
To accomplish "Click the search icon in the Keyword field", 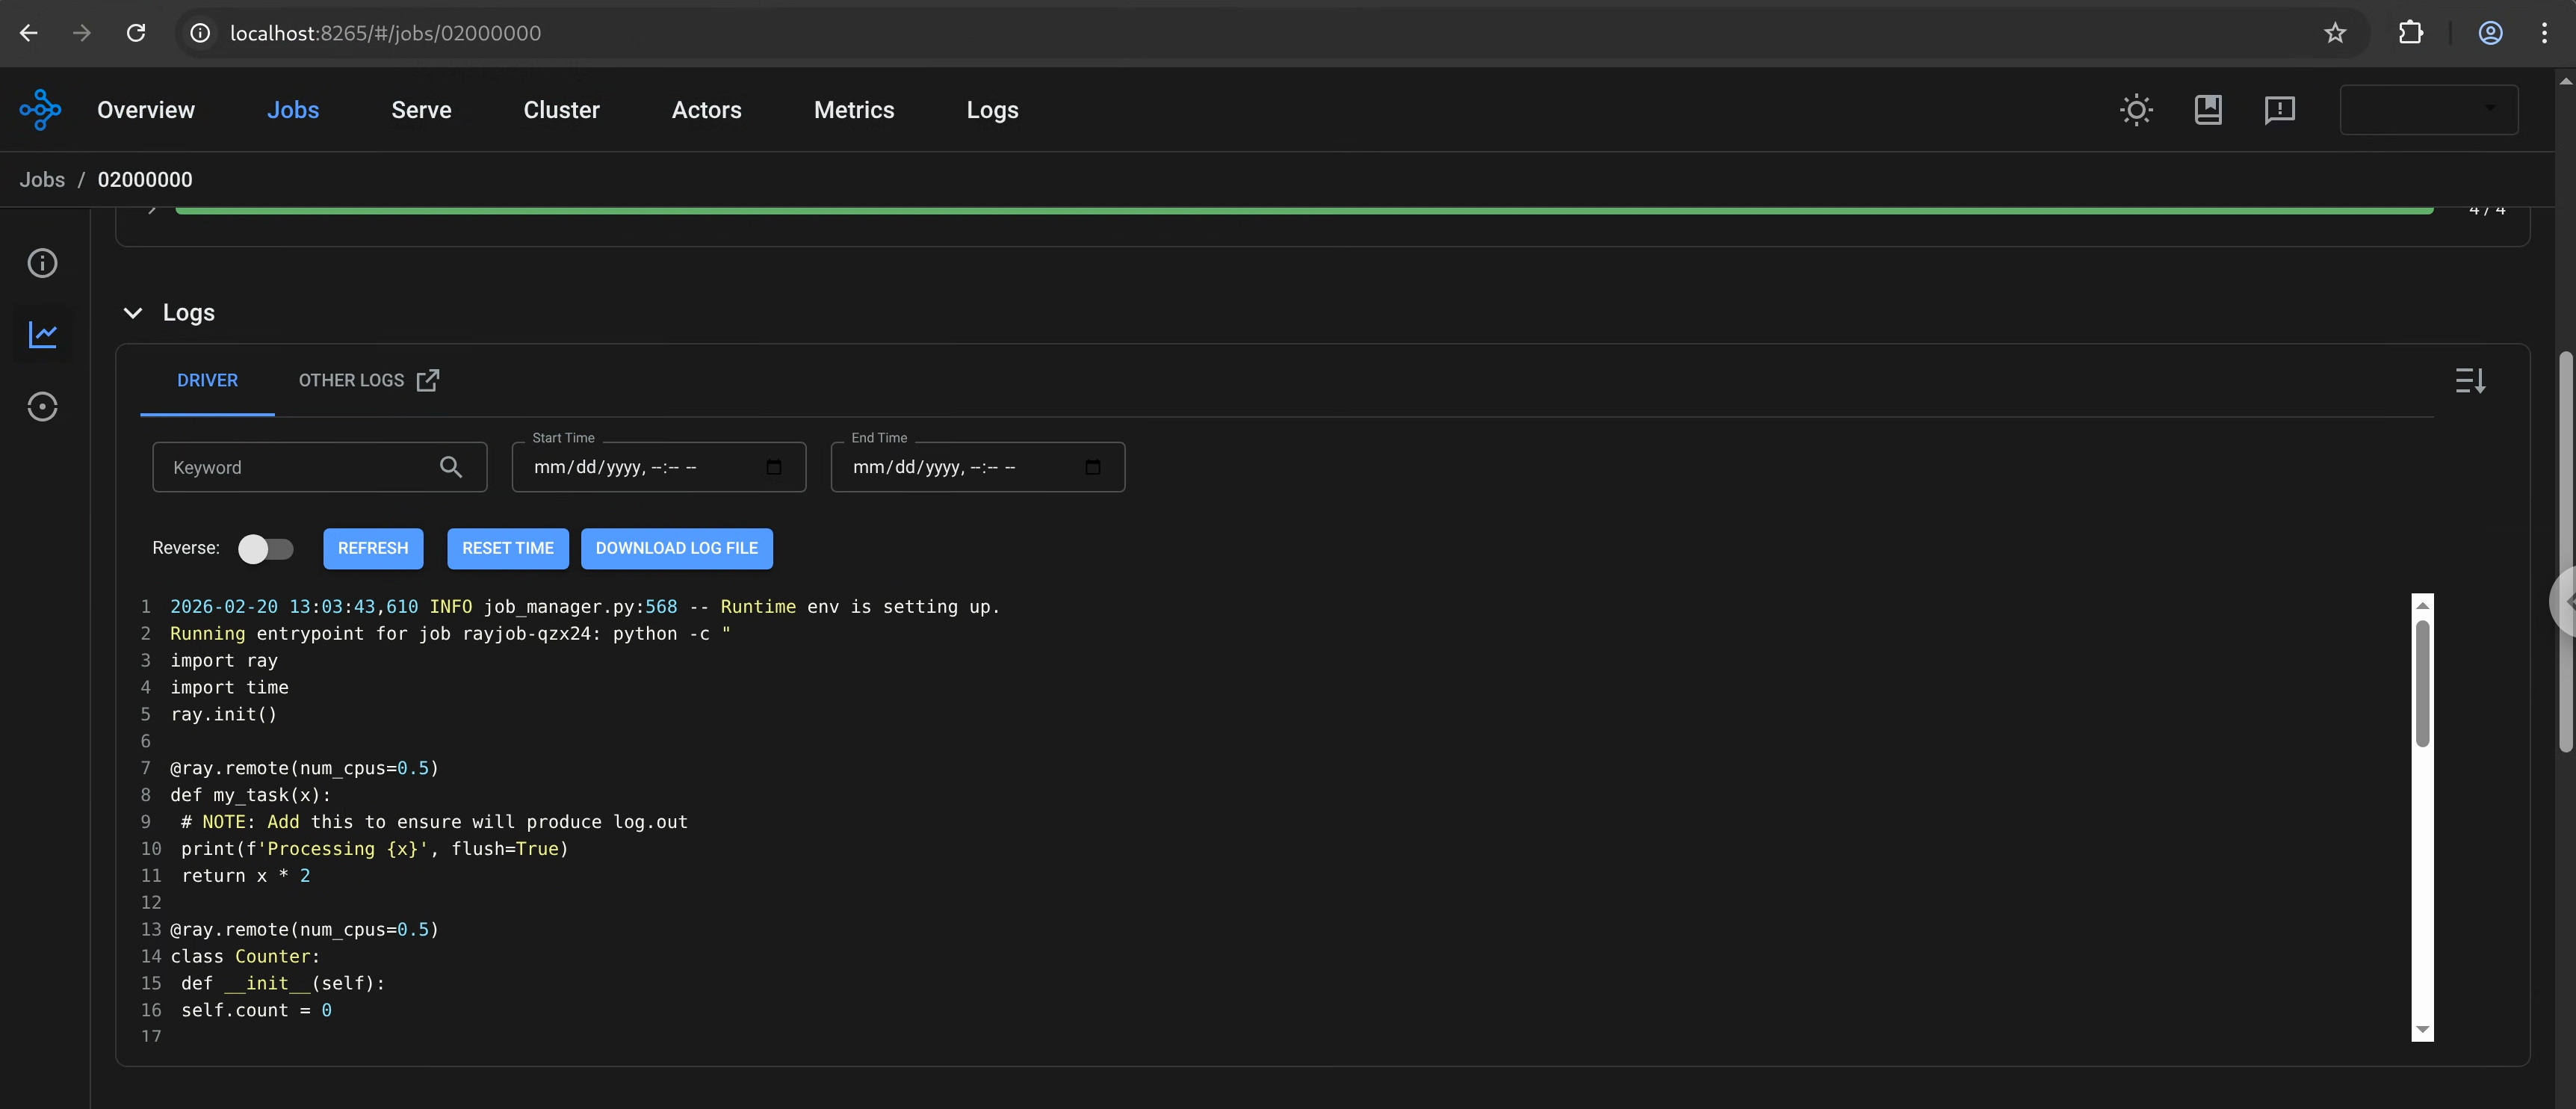I will tap(451, 467).
